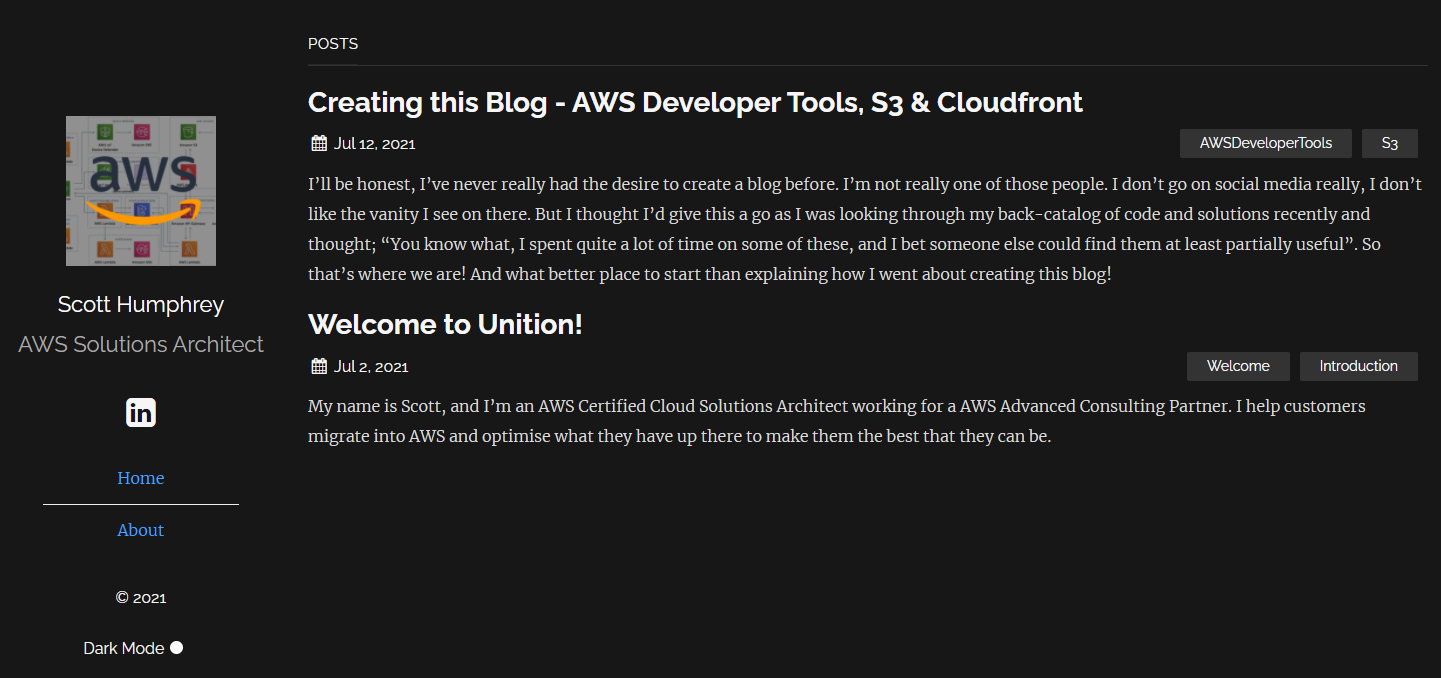Click the calendar icon beside Jul 12, 2021

point(319,143)
